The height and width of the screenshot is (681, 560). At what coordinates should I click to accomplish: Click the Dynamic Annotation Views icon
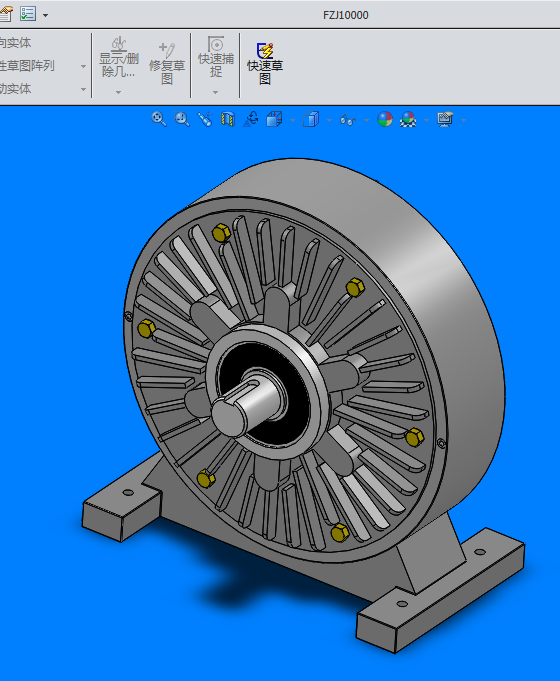coord(251,119)
